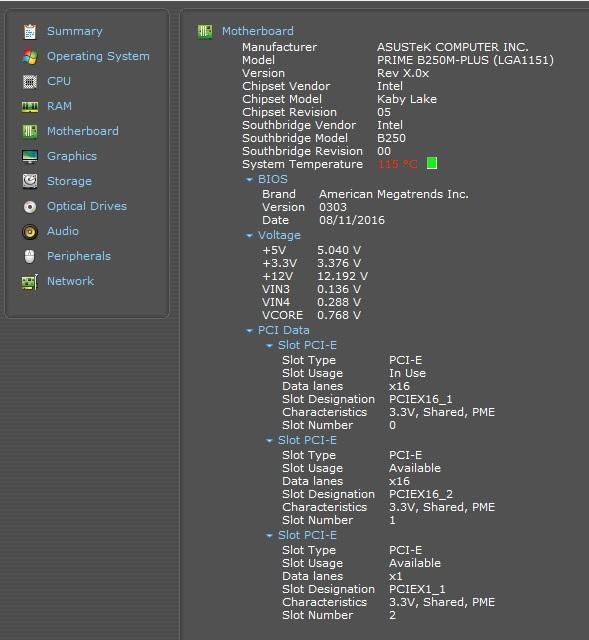The width and height of the screenshot is (589, 640).
Task: Click the Version value Rev X.0x
Action: tap(403, 73)
